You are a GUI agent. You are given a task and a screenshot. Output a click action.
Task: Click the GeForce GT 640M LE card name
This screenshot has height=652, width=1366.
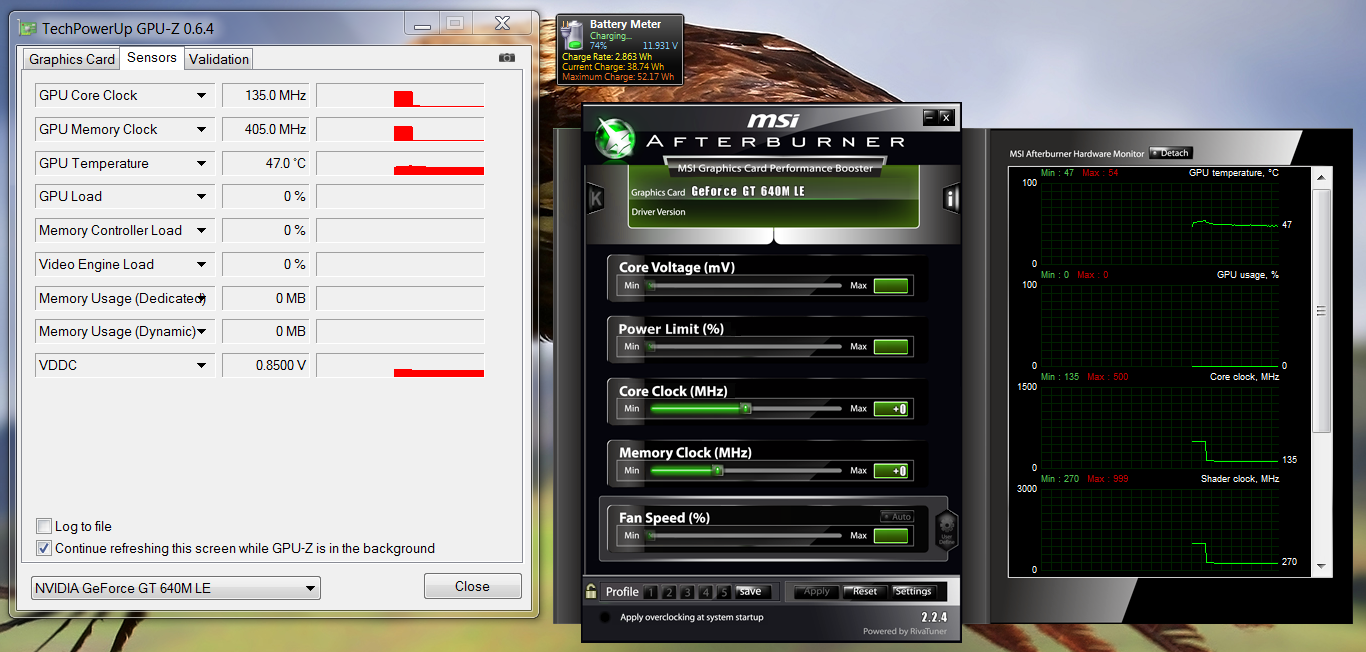(748, 191)
